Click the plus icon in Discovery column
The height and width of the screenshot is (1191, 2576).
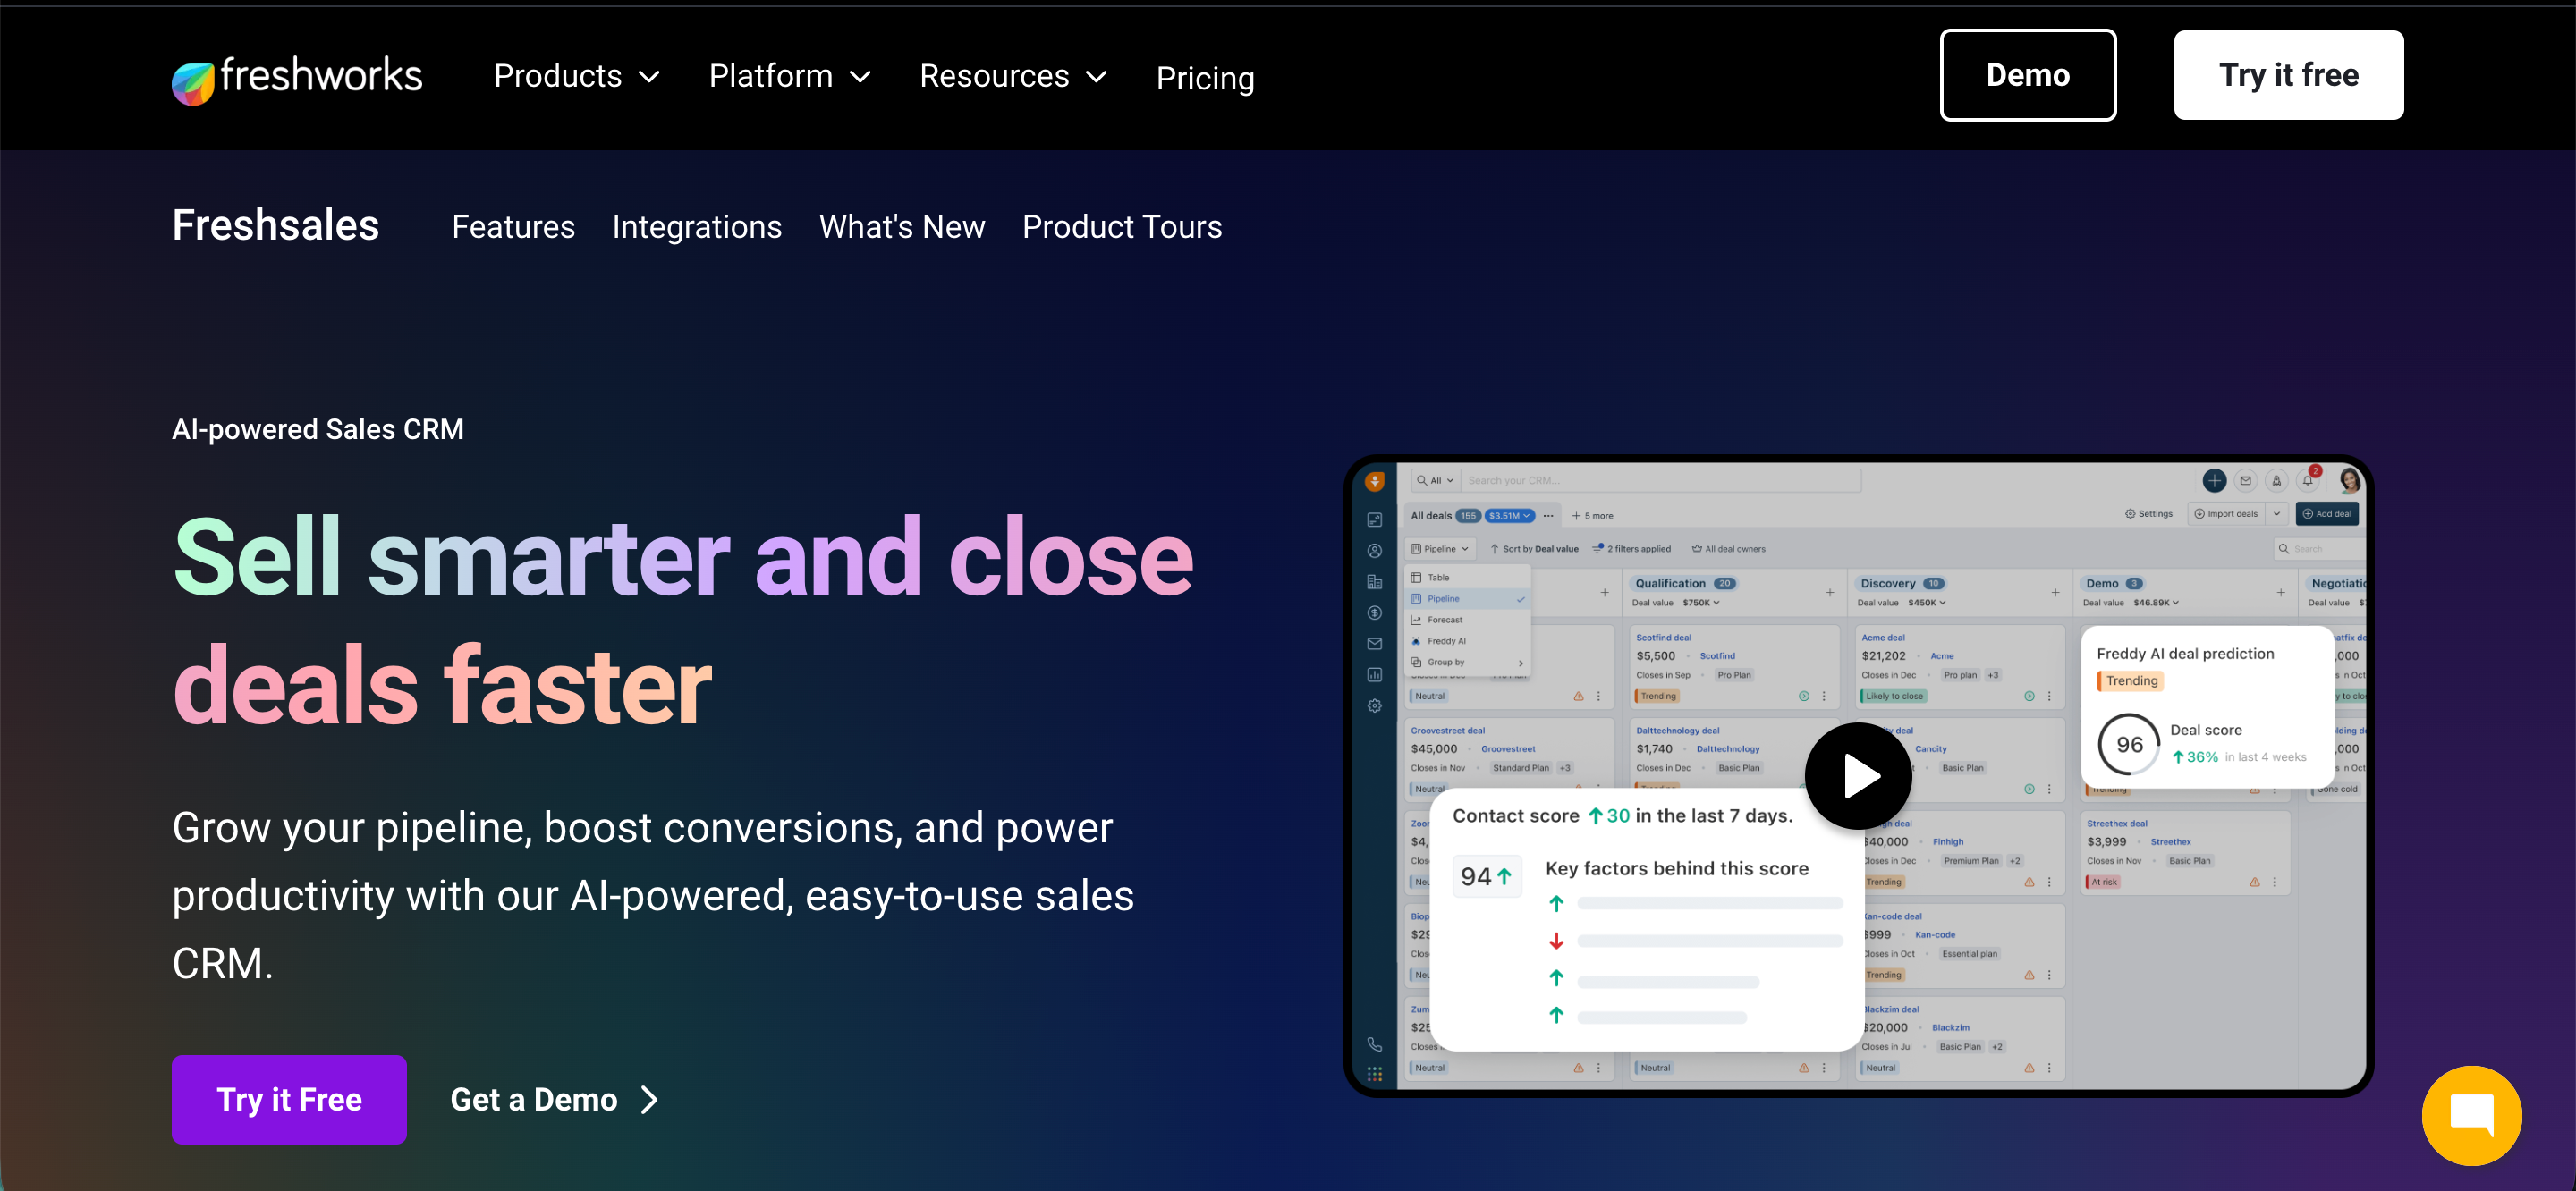click(x=2055, y=593)
